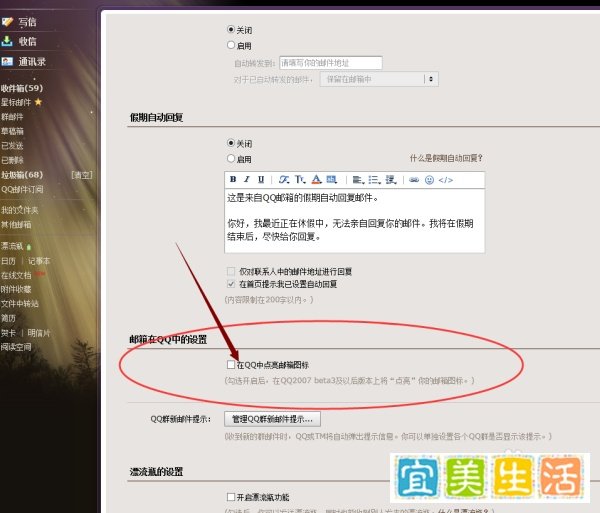Open the font family picker icon

point(284,179)
